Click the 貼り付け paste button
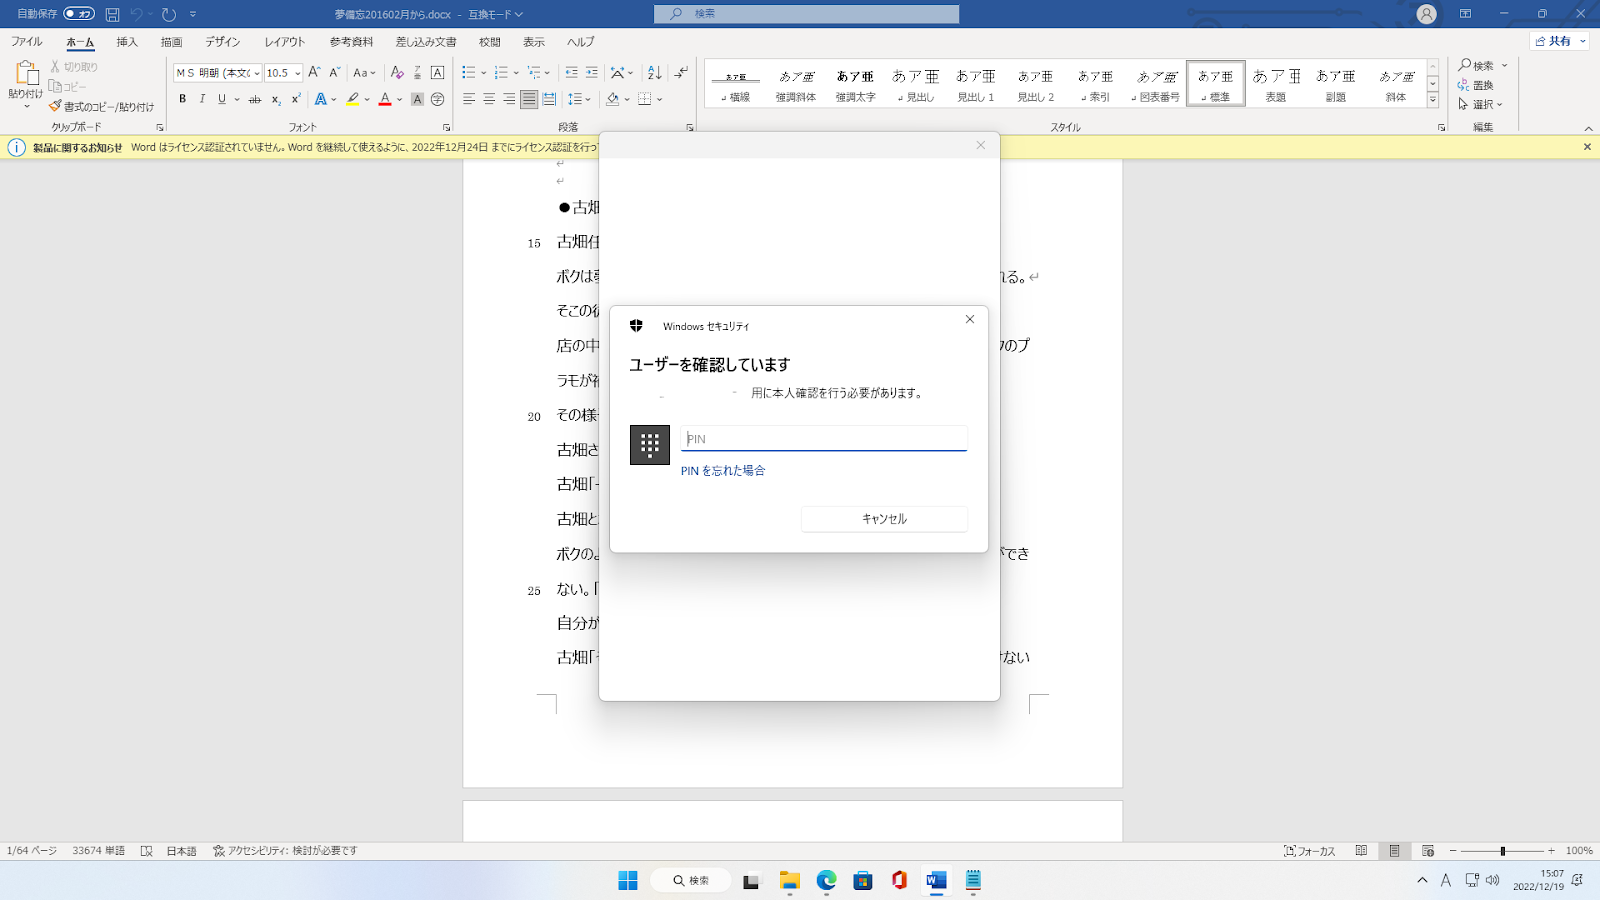Screen dimensions: 1600x900 (x=25, y=83)
